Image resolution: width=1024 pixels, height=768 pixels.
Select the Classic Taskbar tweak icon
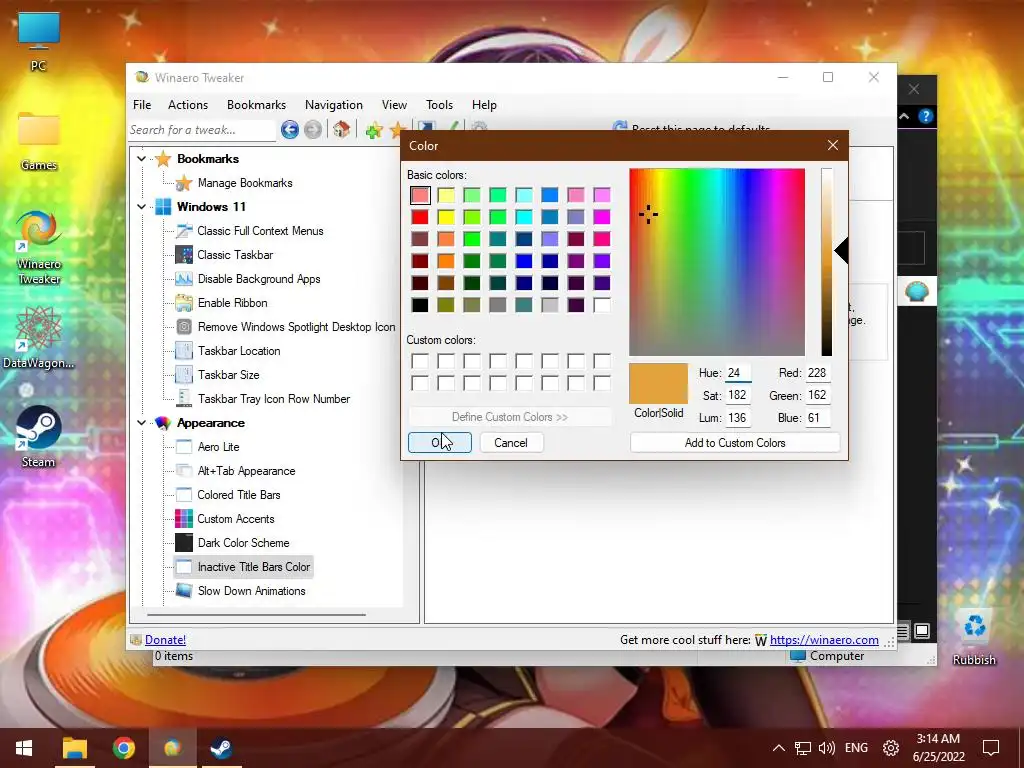click(184, 255)
